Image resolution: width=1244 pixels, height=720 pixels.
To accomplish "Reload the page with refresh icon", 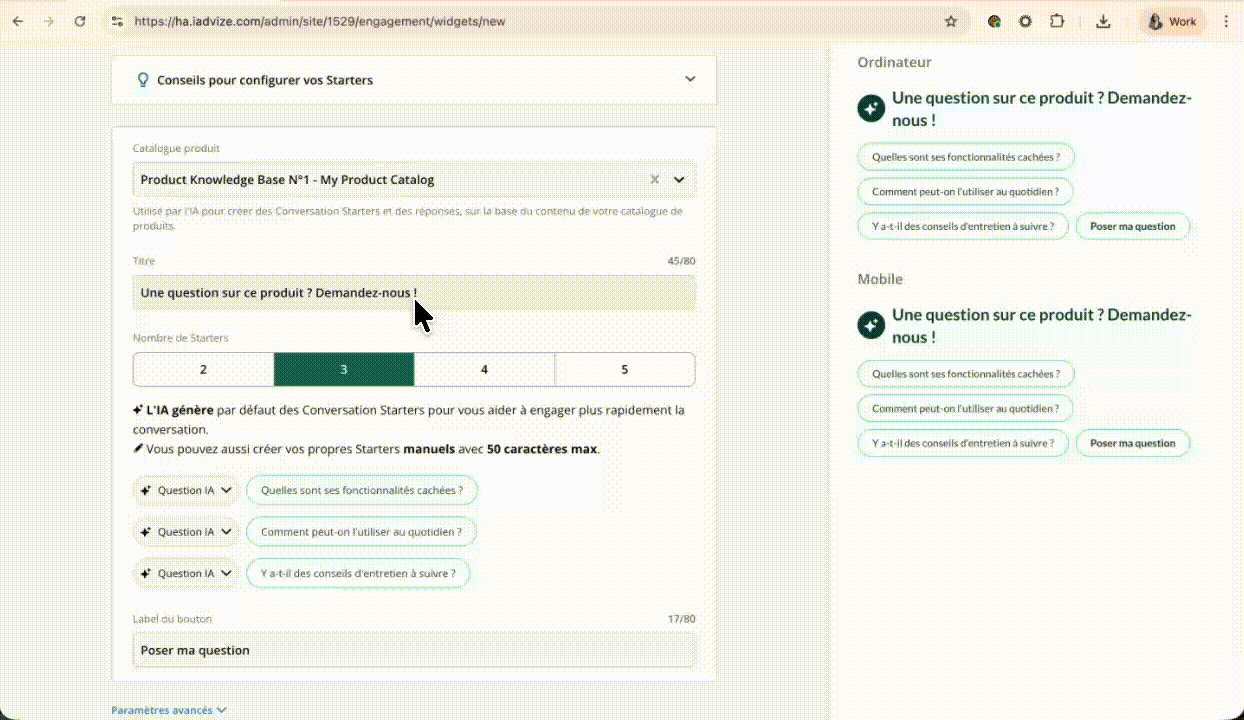I will [x=80, y=21].
